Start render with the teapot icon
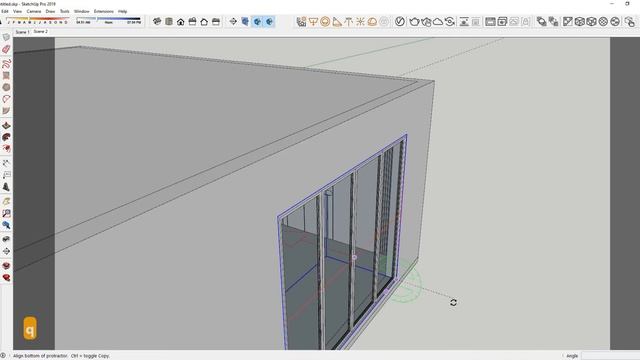Image resolution: width=640 pixels, height=360 pixels. click(x=414, y=22)
